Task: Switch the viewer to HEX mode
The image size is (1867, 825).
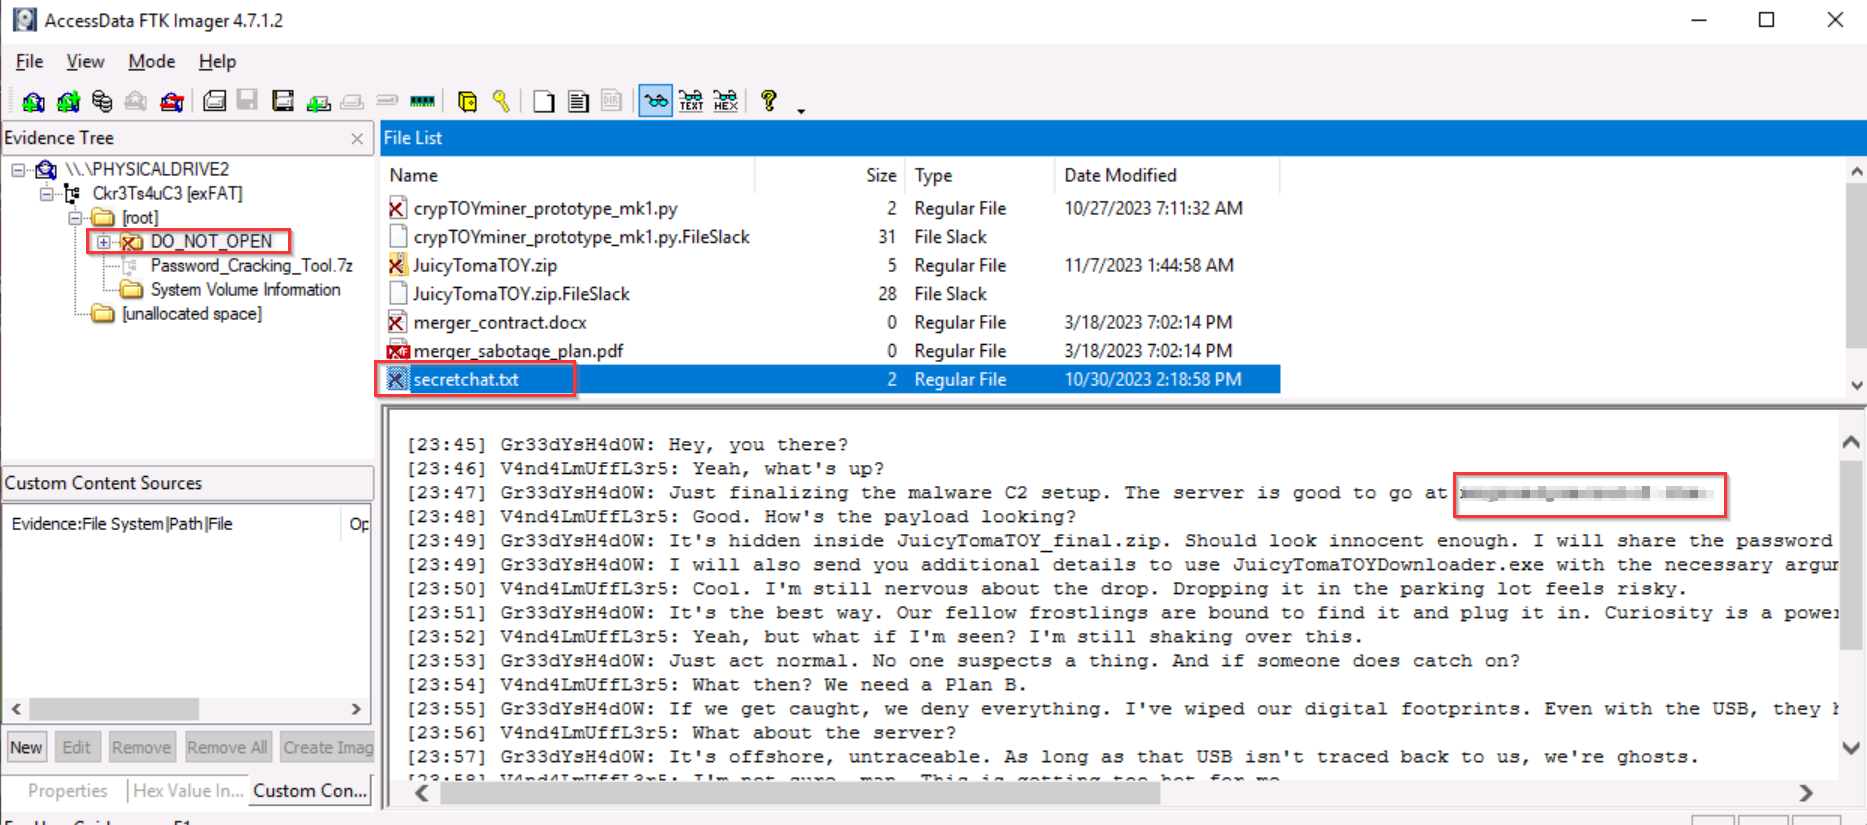Action: [x=726, y=101]
